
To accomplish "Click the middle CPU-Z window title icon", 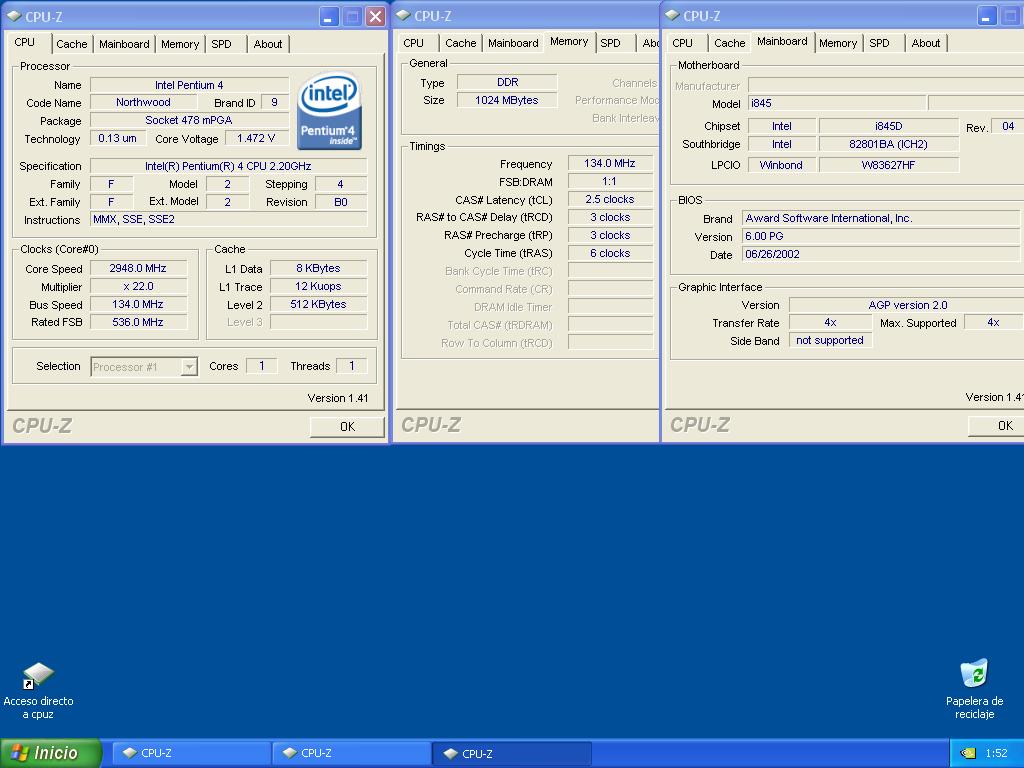I will [403, 16].
